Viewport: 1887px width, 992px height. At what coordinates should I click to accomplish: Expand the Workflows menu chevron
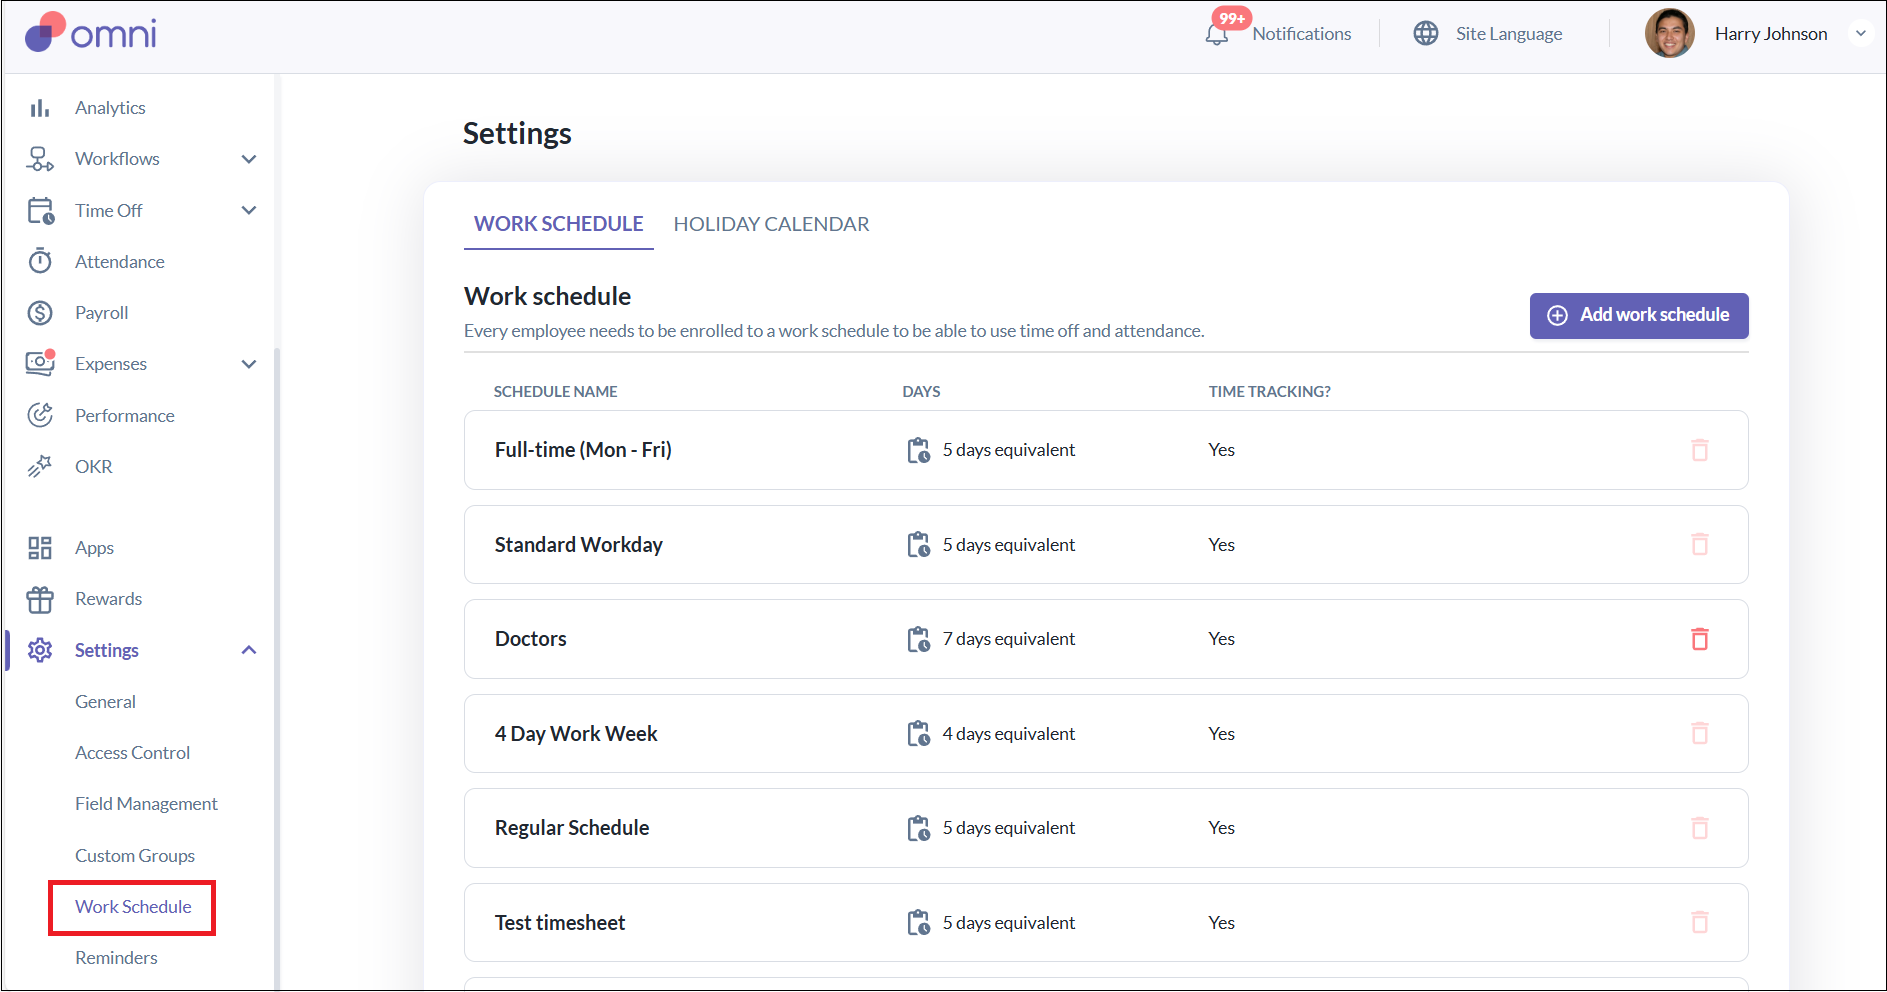tap(249, 159)
